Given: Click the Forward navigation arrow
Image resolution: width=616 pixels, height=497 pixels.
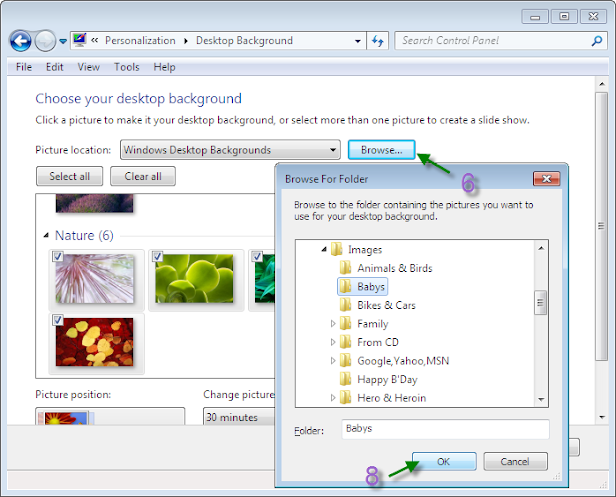Looking at the screenshot, I should click(45, 41).
